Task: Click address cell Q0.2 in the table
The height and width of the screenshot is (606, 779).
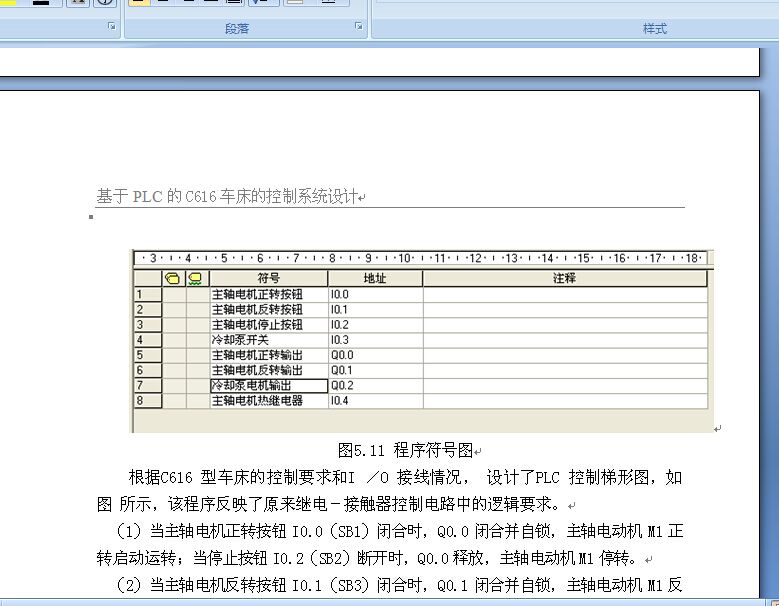Action: coord(376,385)
